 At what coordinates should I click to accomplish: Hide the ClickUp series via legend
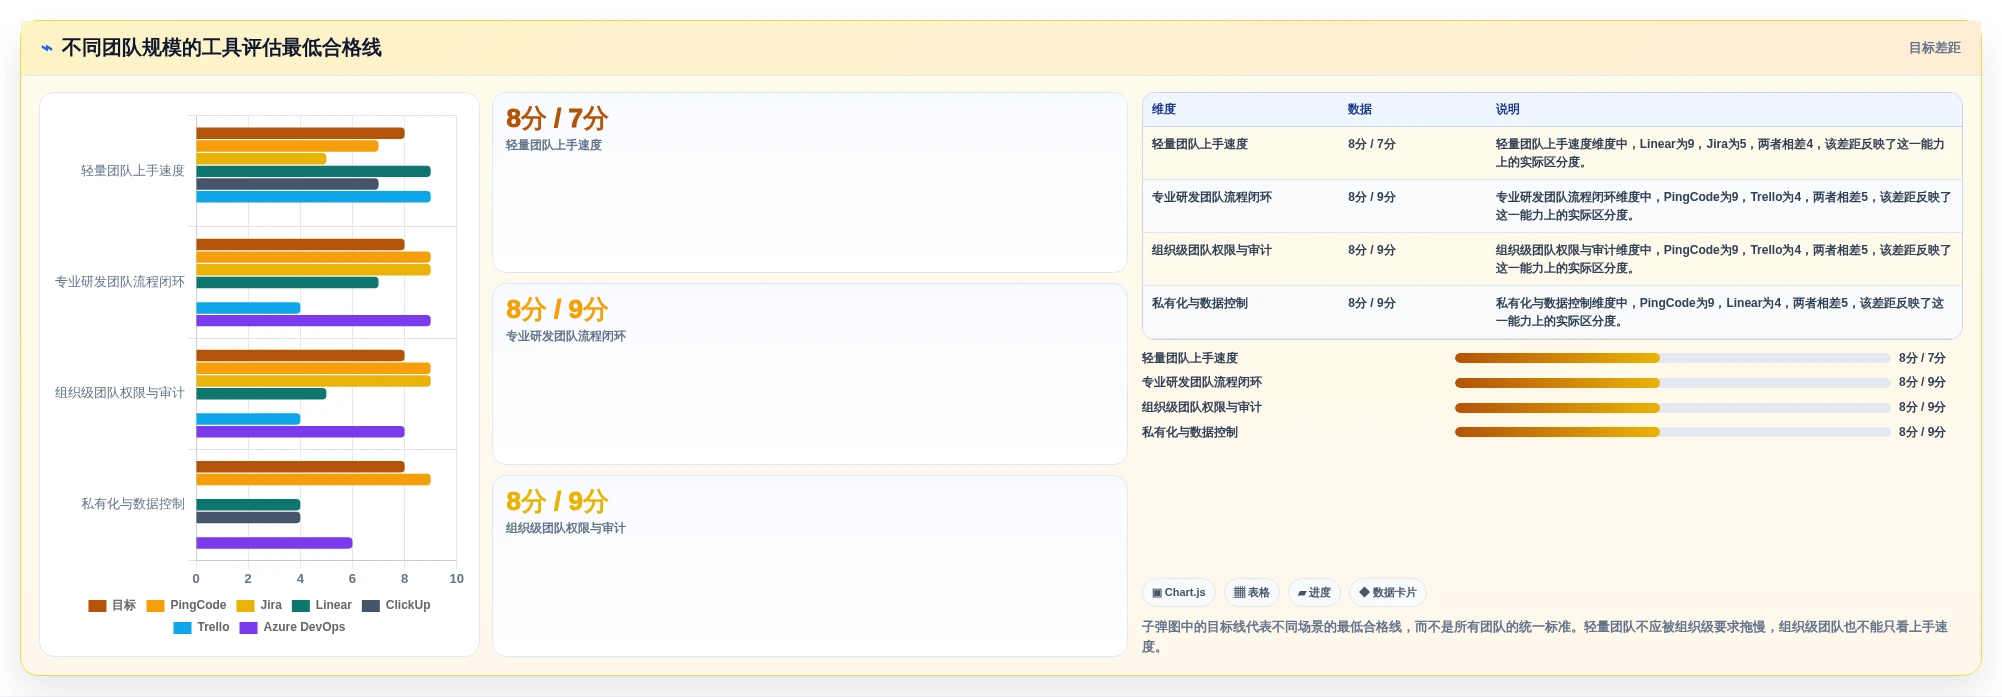(x=396, y=605)
